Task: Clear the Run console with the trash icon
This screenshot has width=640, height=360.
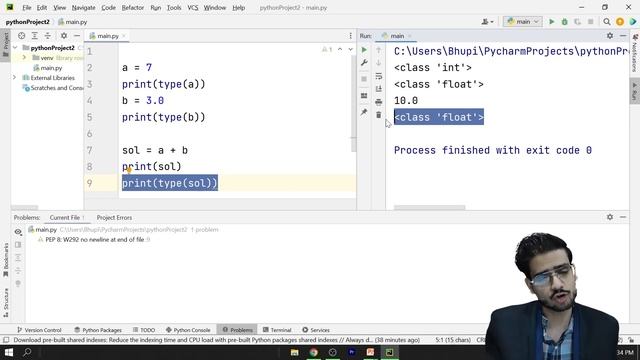Action: [379, 115]
